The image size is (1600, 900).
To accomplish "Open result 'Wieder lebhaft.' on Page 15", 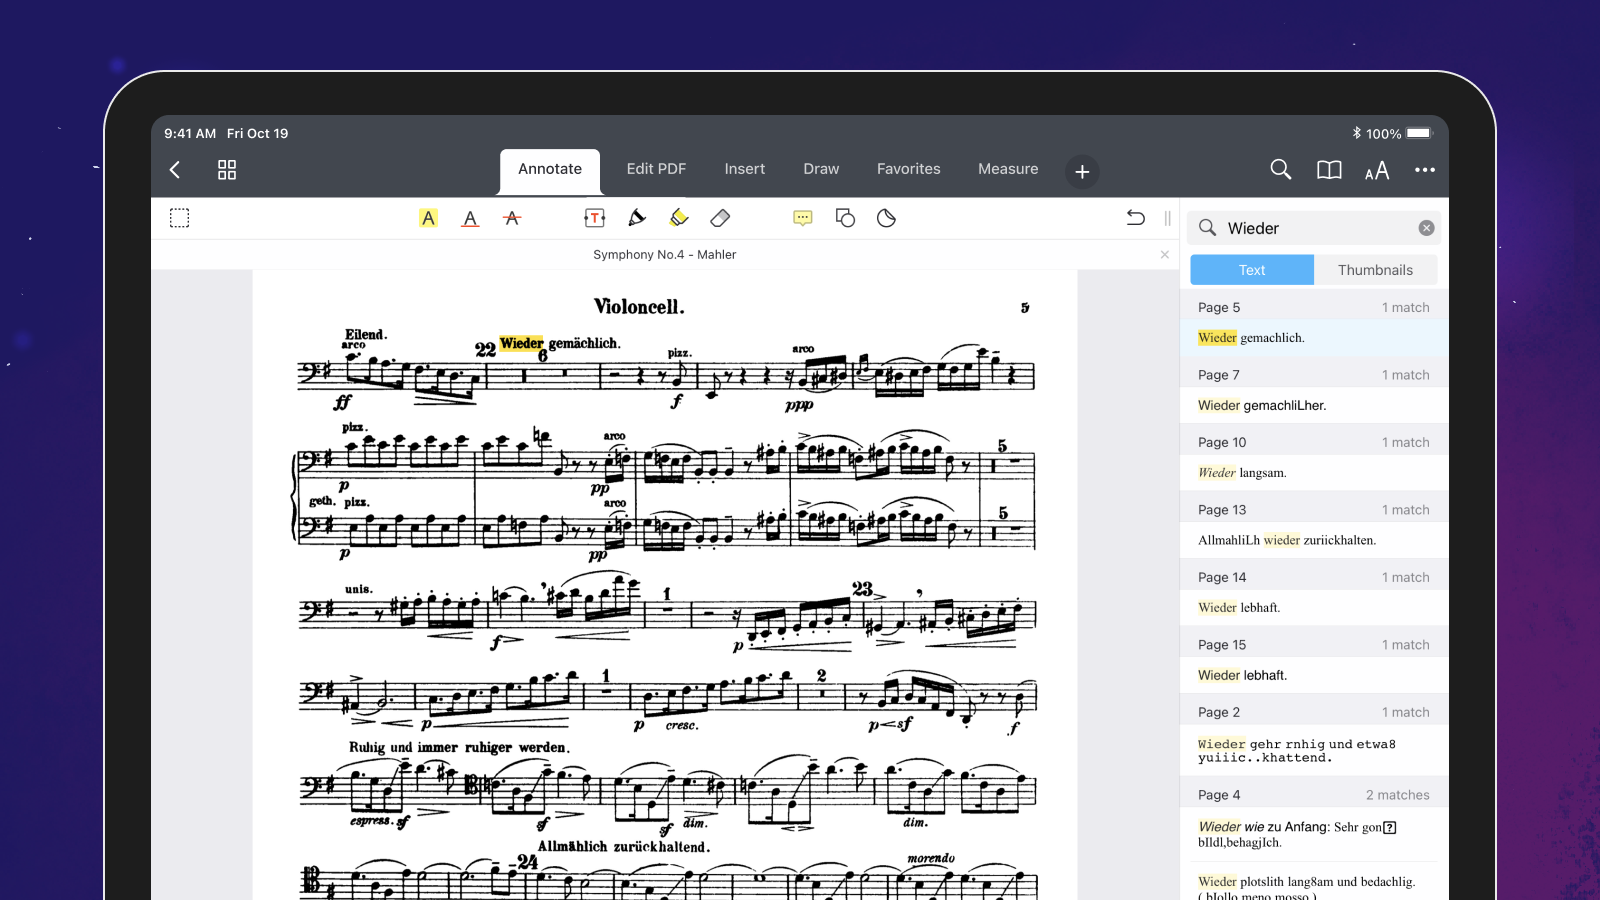I will click(x=1314, y=675).
